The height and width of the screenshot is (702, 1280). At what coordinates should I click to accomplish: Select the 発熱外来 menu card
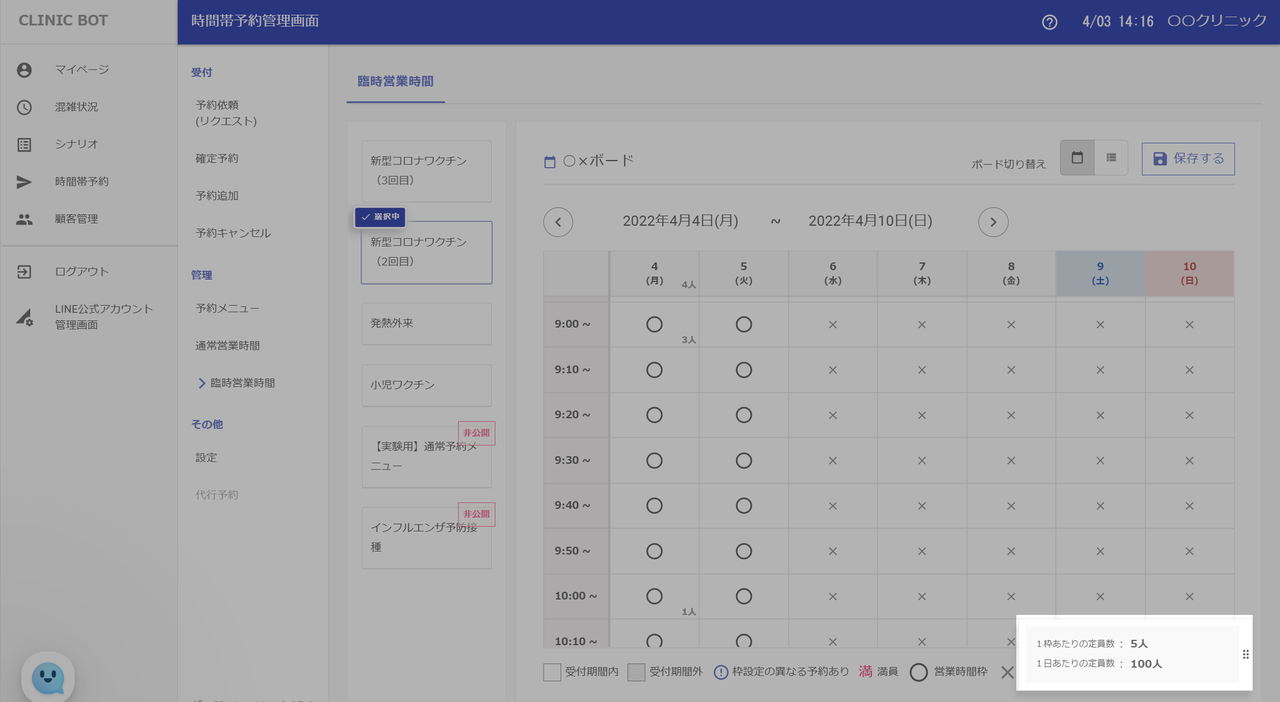click(x=426, y=324)
